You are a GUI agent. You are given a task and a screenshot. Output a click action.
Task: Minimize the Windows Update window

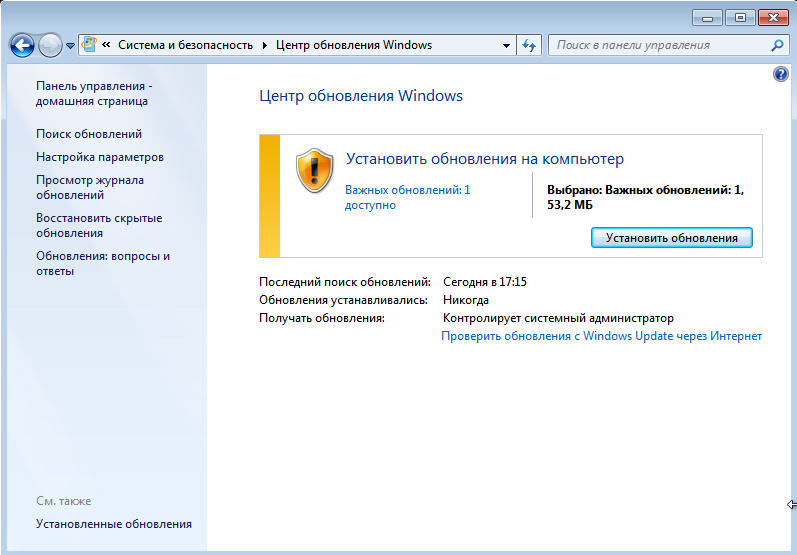pos(708,18)
